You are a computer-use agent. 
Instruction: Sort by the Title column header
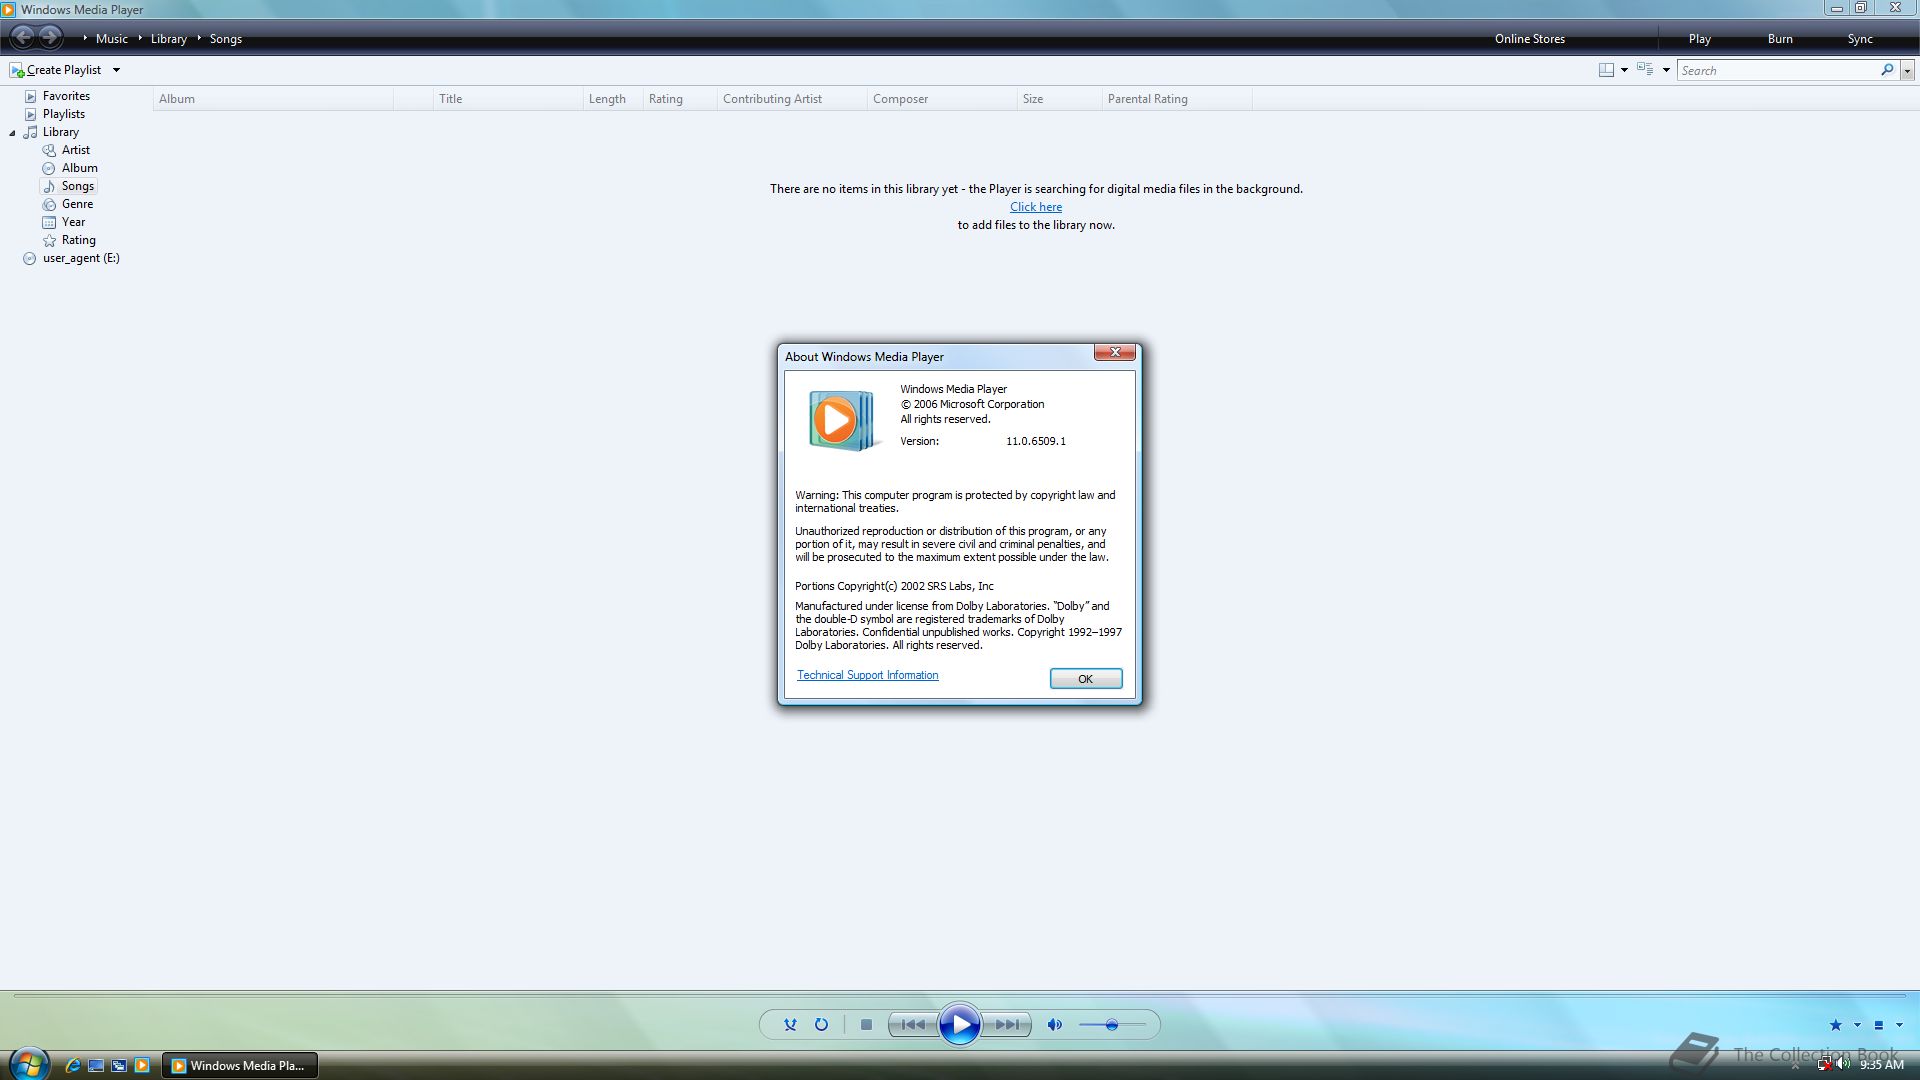coord(508,99)
